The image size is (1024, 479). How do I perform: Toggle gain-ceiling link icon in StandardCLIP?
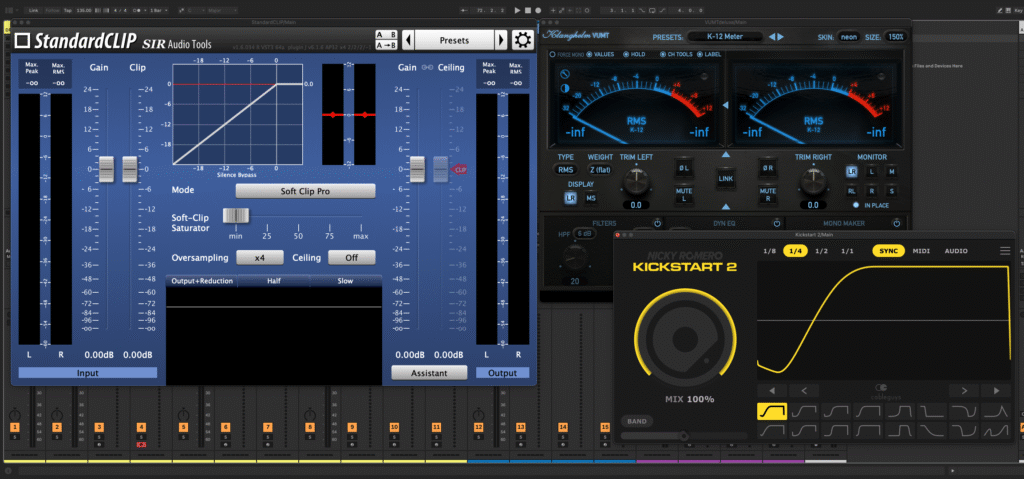coord(428,67)
